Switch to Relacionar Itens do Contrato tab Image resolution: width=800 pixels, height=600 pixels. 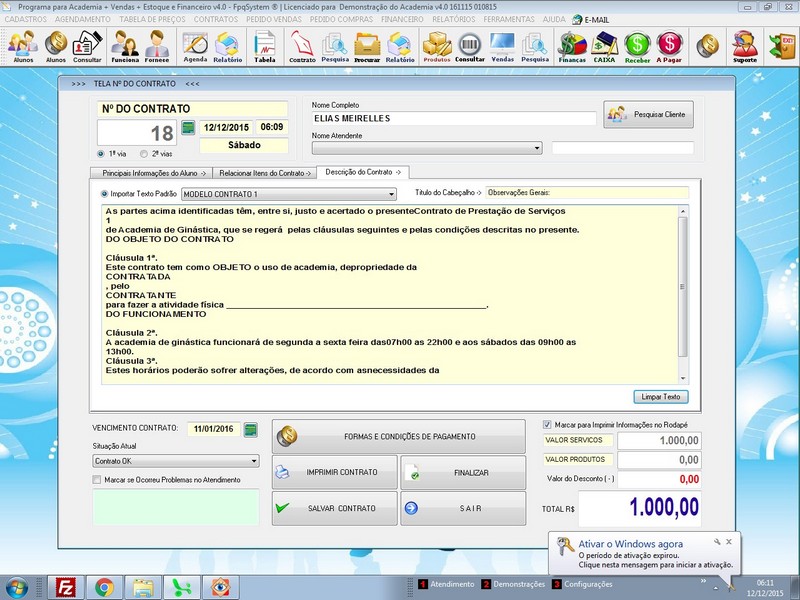coord(265,173)
